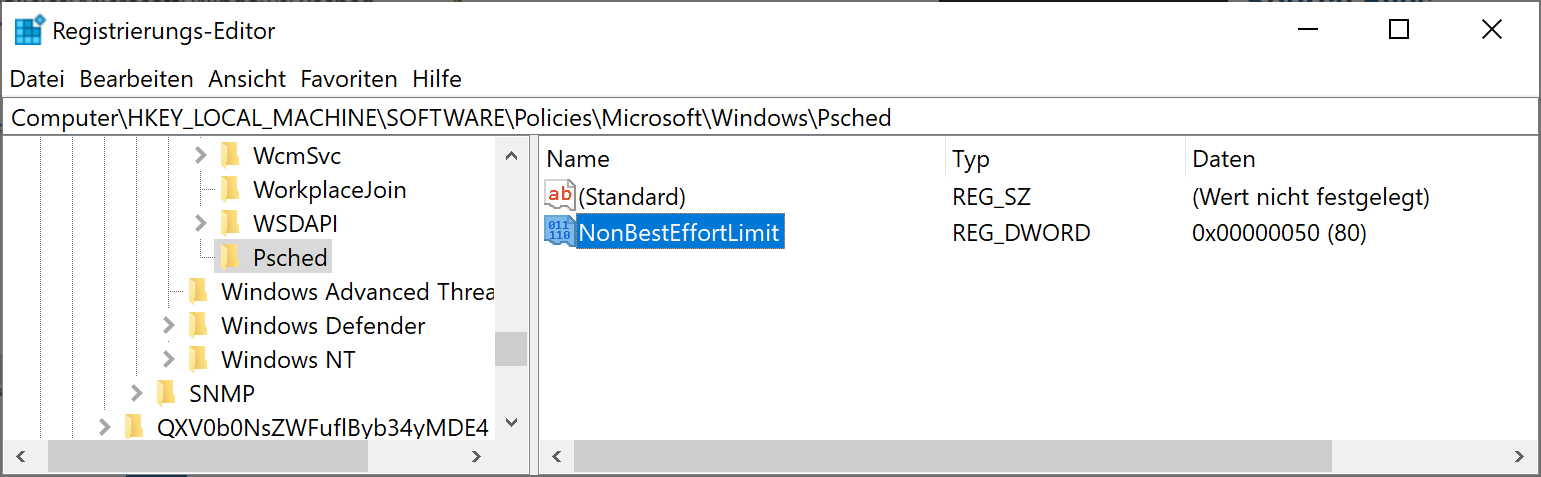Select the WorkplaceJoin tree key

click(x=329, y=190)
